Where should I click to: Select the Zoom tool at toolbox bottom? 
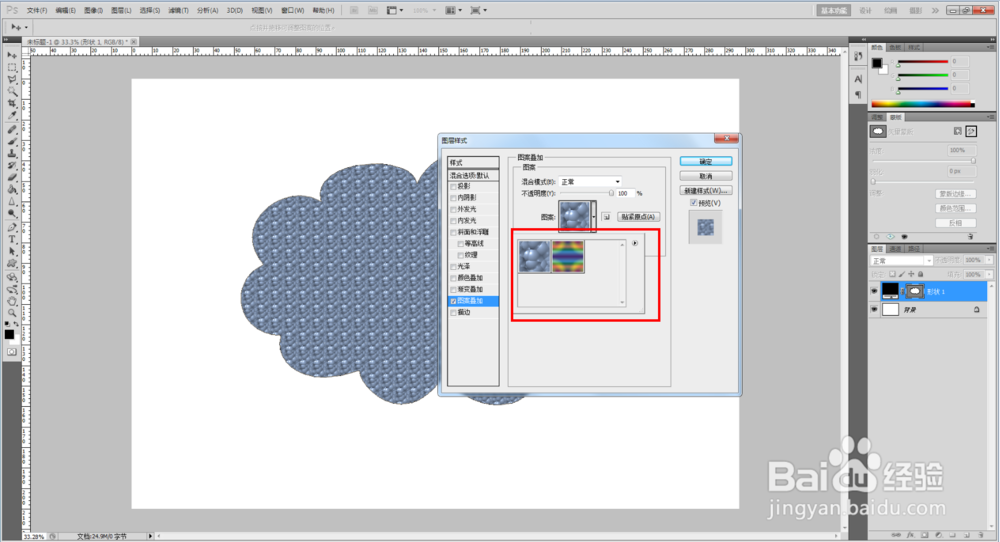click(x=12, y=313)
